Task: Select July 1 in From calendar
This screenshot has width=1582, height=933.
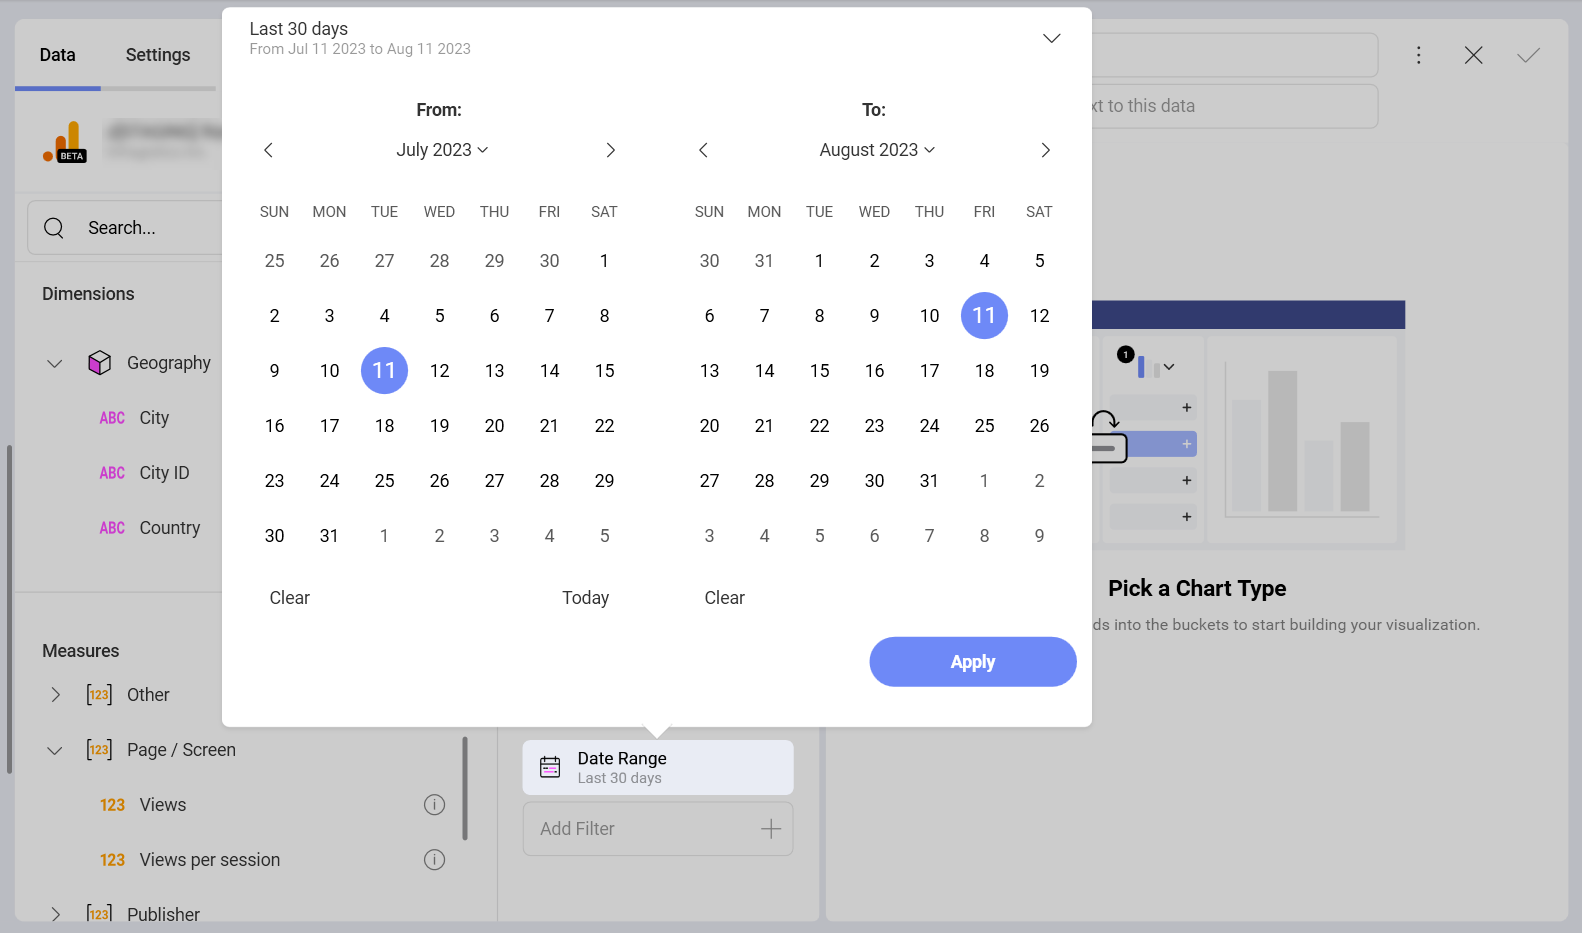Action: tap(604, 261)
